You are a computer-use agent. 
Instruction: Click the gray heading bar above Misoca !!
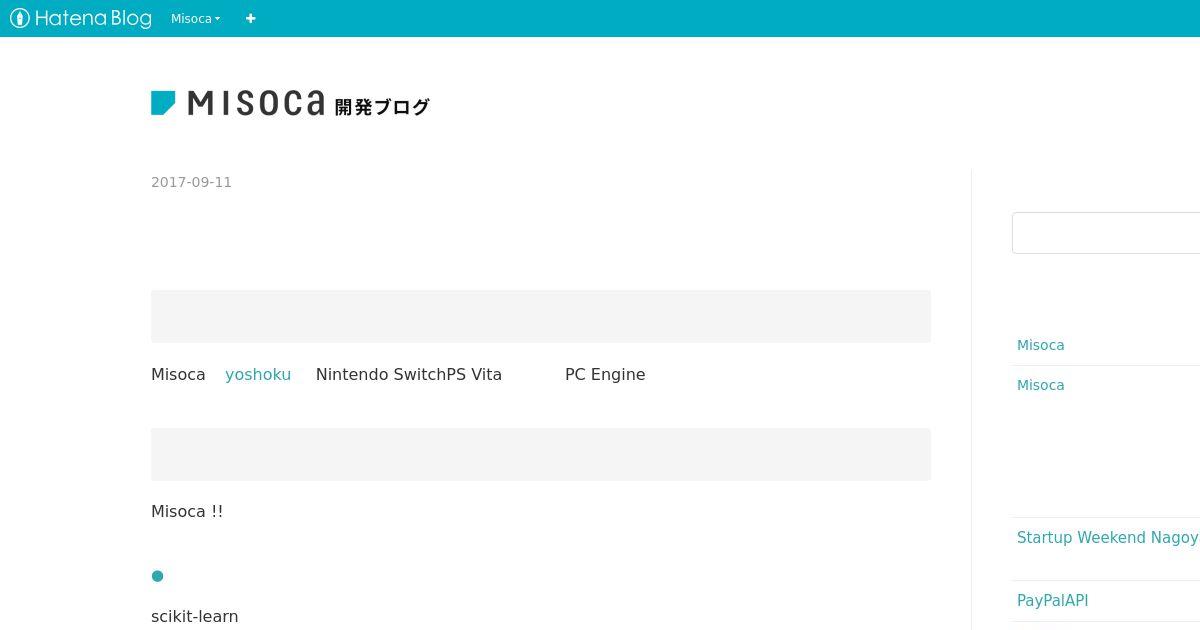(x=541, y=454)
